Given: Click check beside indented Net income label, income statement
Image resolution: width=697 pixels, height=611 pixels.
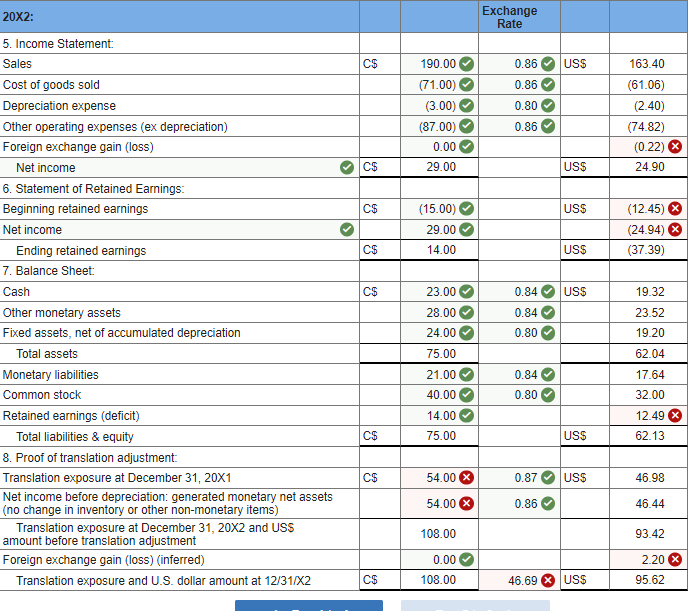Looking at the screenshot, I should click(x=347, y=168).
